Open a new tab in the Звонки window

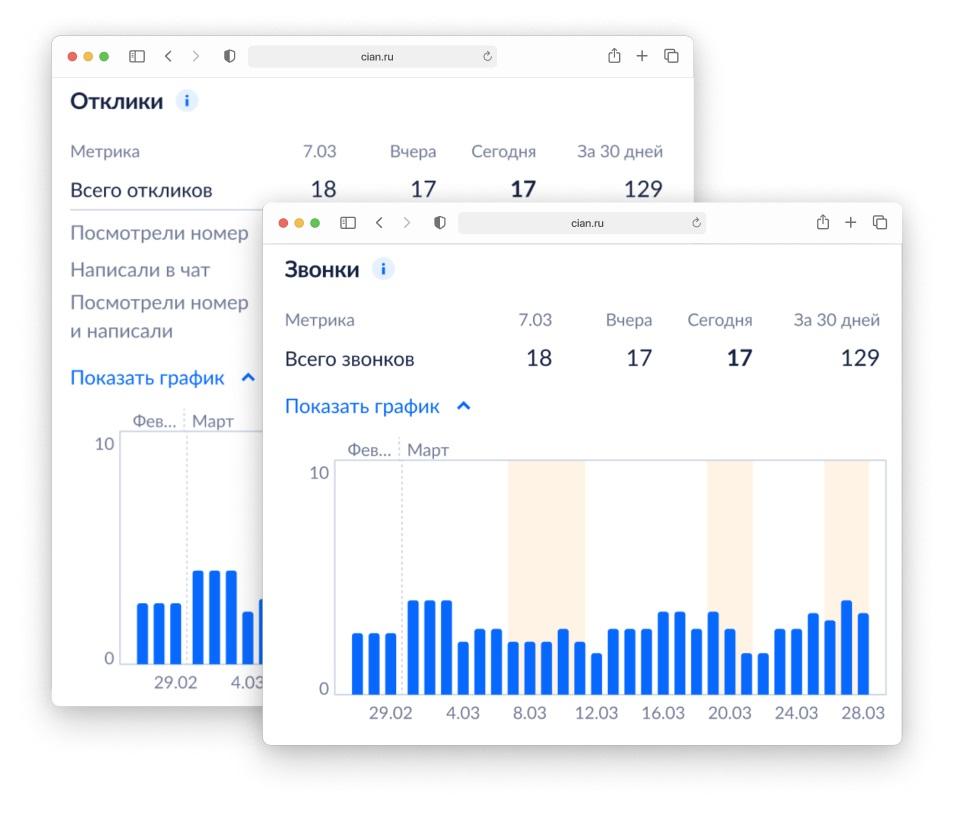(x=851, y=223)
